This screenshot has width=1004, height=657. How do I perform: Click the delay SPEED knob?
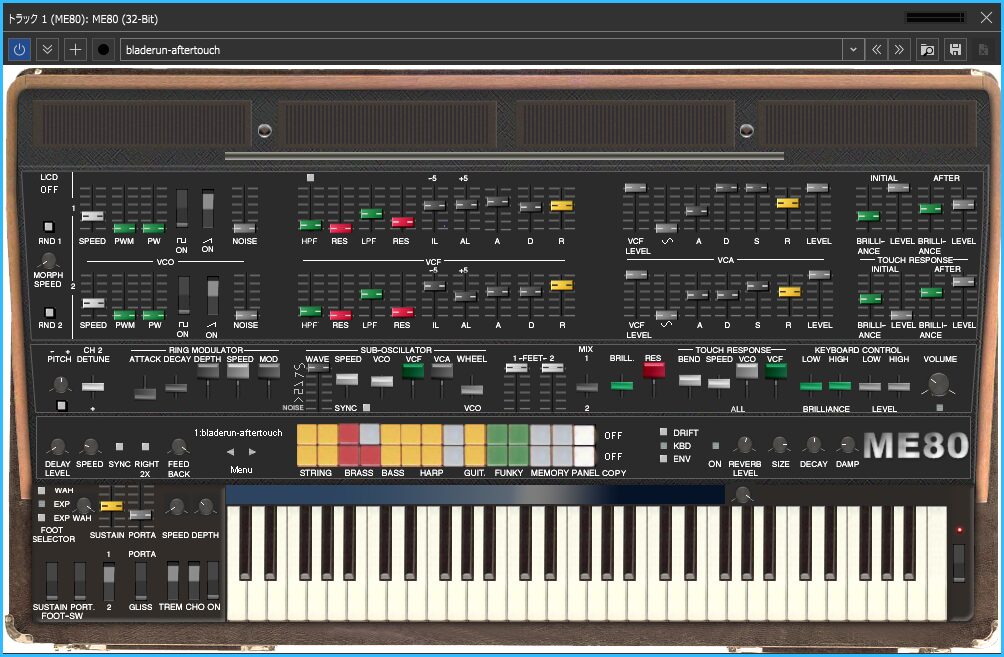click(90, 446)
